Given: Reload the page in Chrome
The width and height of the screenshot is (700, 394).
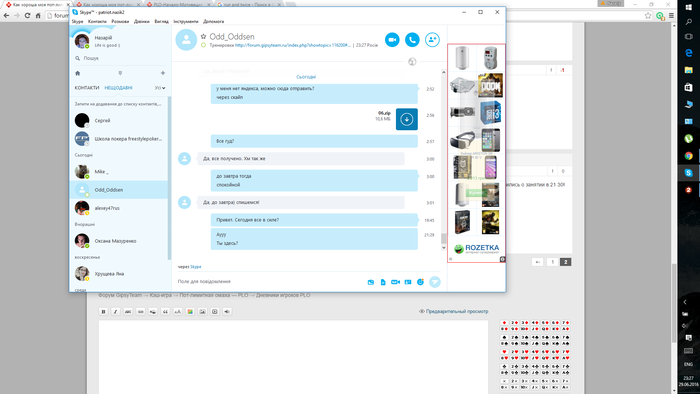Looking at the screenshot, I should tap(27, 16).
